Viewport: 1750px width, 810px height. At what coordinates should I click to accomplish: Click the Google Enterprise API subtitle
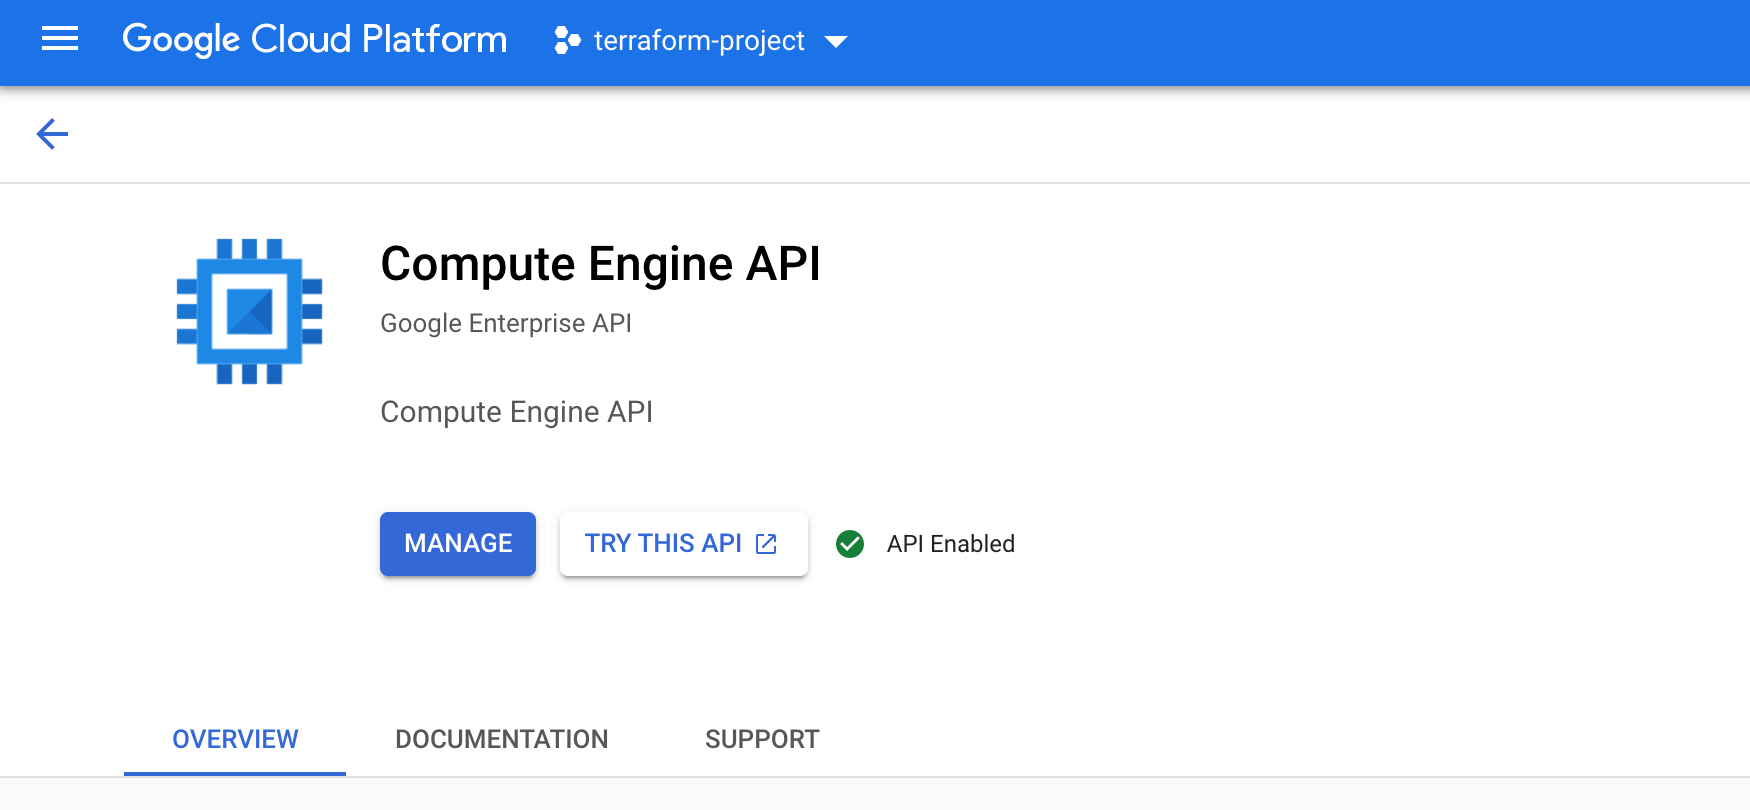coord(506,324)
